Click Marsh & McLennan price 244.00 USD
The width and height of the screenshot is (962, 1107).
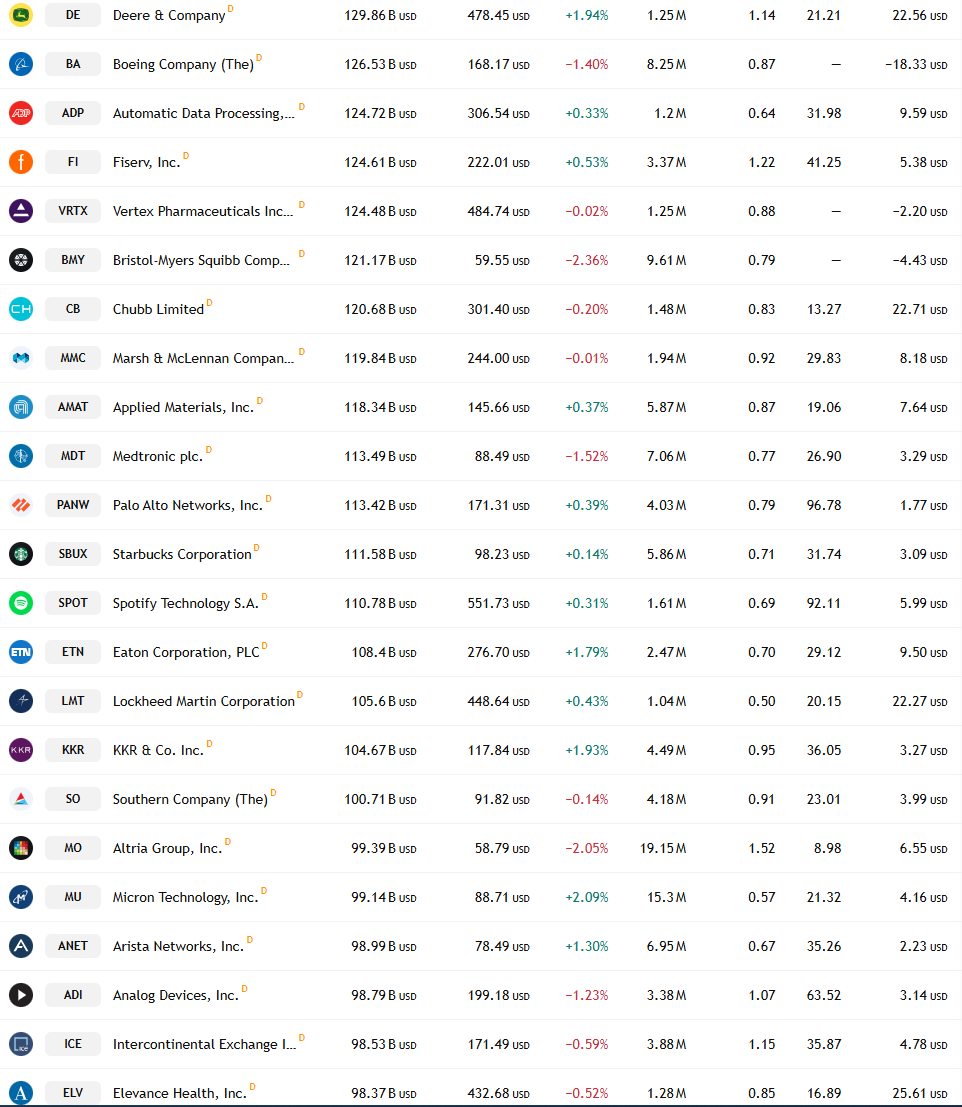click(498, 359)
